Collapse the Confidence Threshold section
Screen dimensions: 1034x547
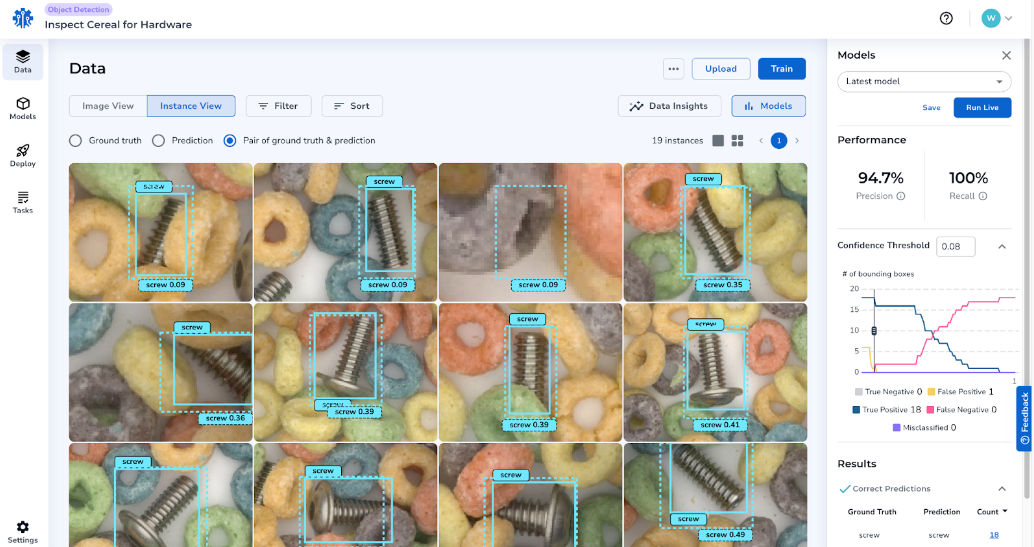click(1002, 247)
